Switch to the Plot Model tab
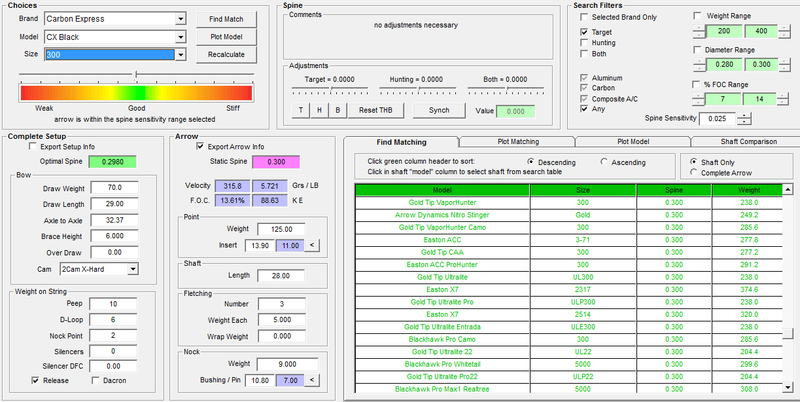 pos(633,141)
